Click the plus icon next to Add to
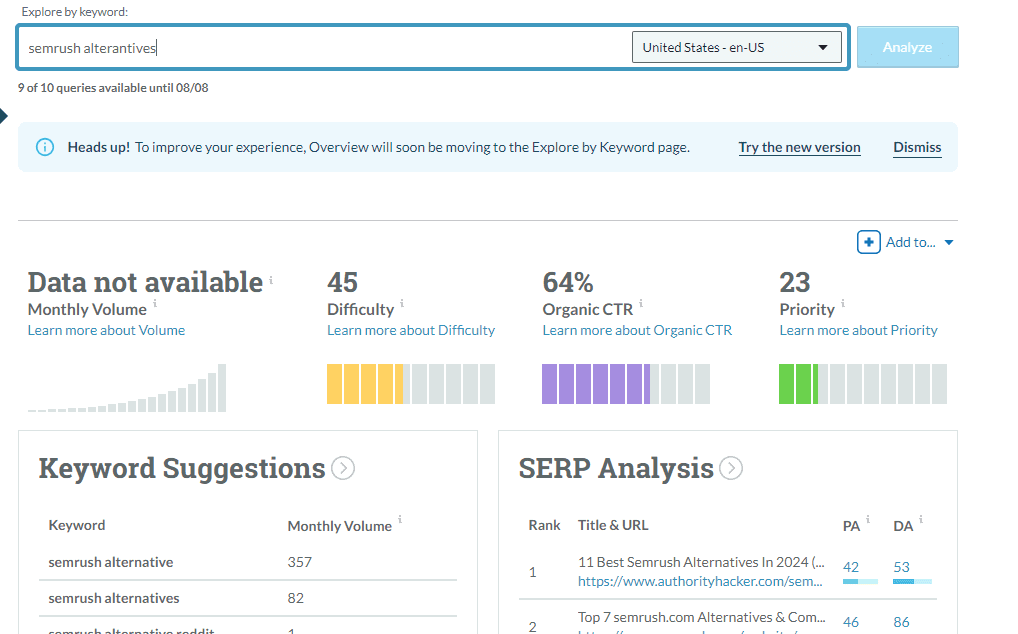This screenshot has width=1018, height=634. (869, 242)
